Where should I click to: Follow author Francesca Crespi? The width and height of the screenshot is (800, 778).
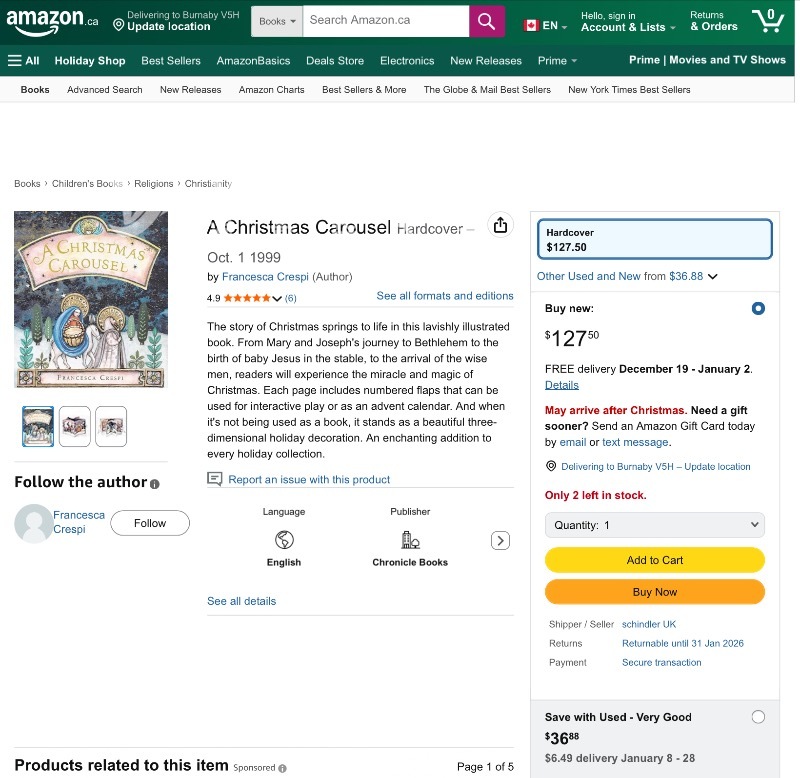pyautogui.click(x=150, y=523)
